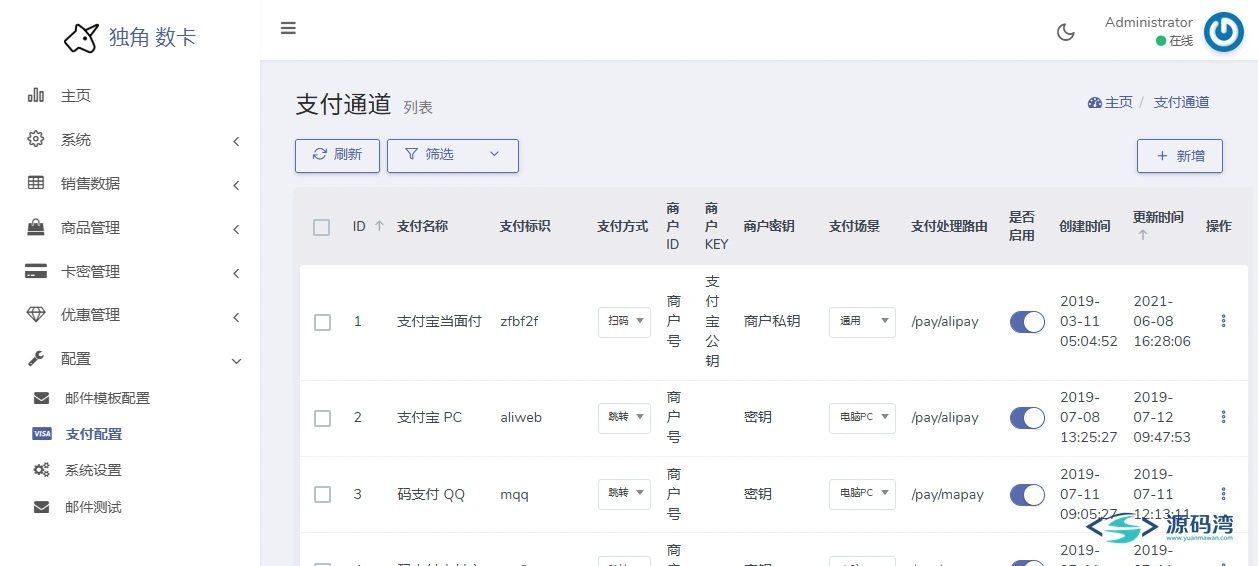Switch to dark mode with moon icon
The image size is (1258, 566).
[x=1066, y=32]
